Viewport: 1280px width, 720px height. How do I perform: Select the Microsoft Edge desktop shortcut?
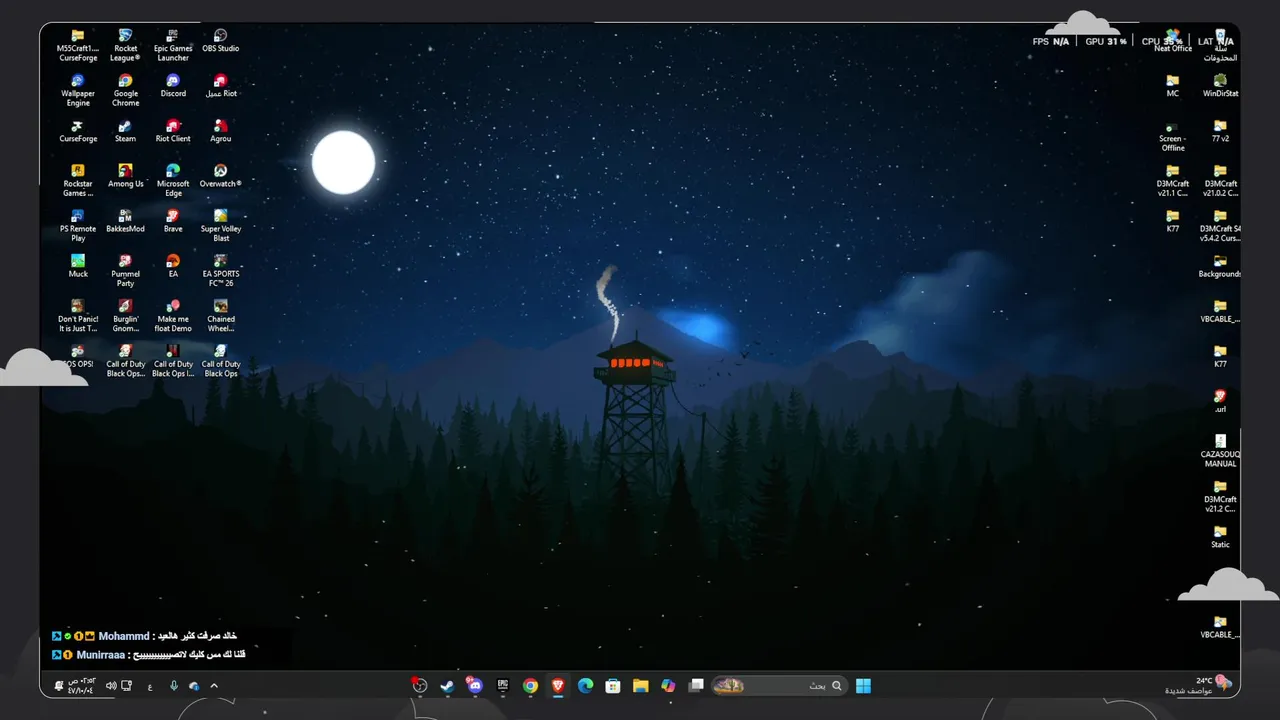(x=173, y=180)
